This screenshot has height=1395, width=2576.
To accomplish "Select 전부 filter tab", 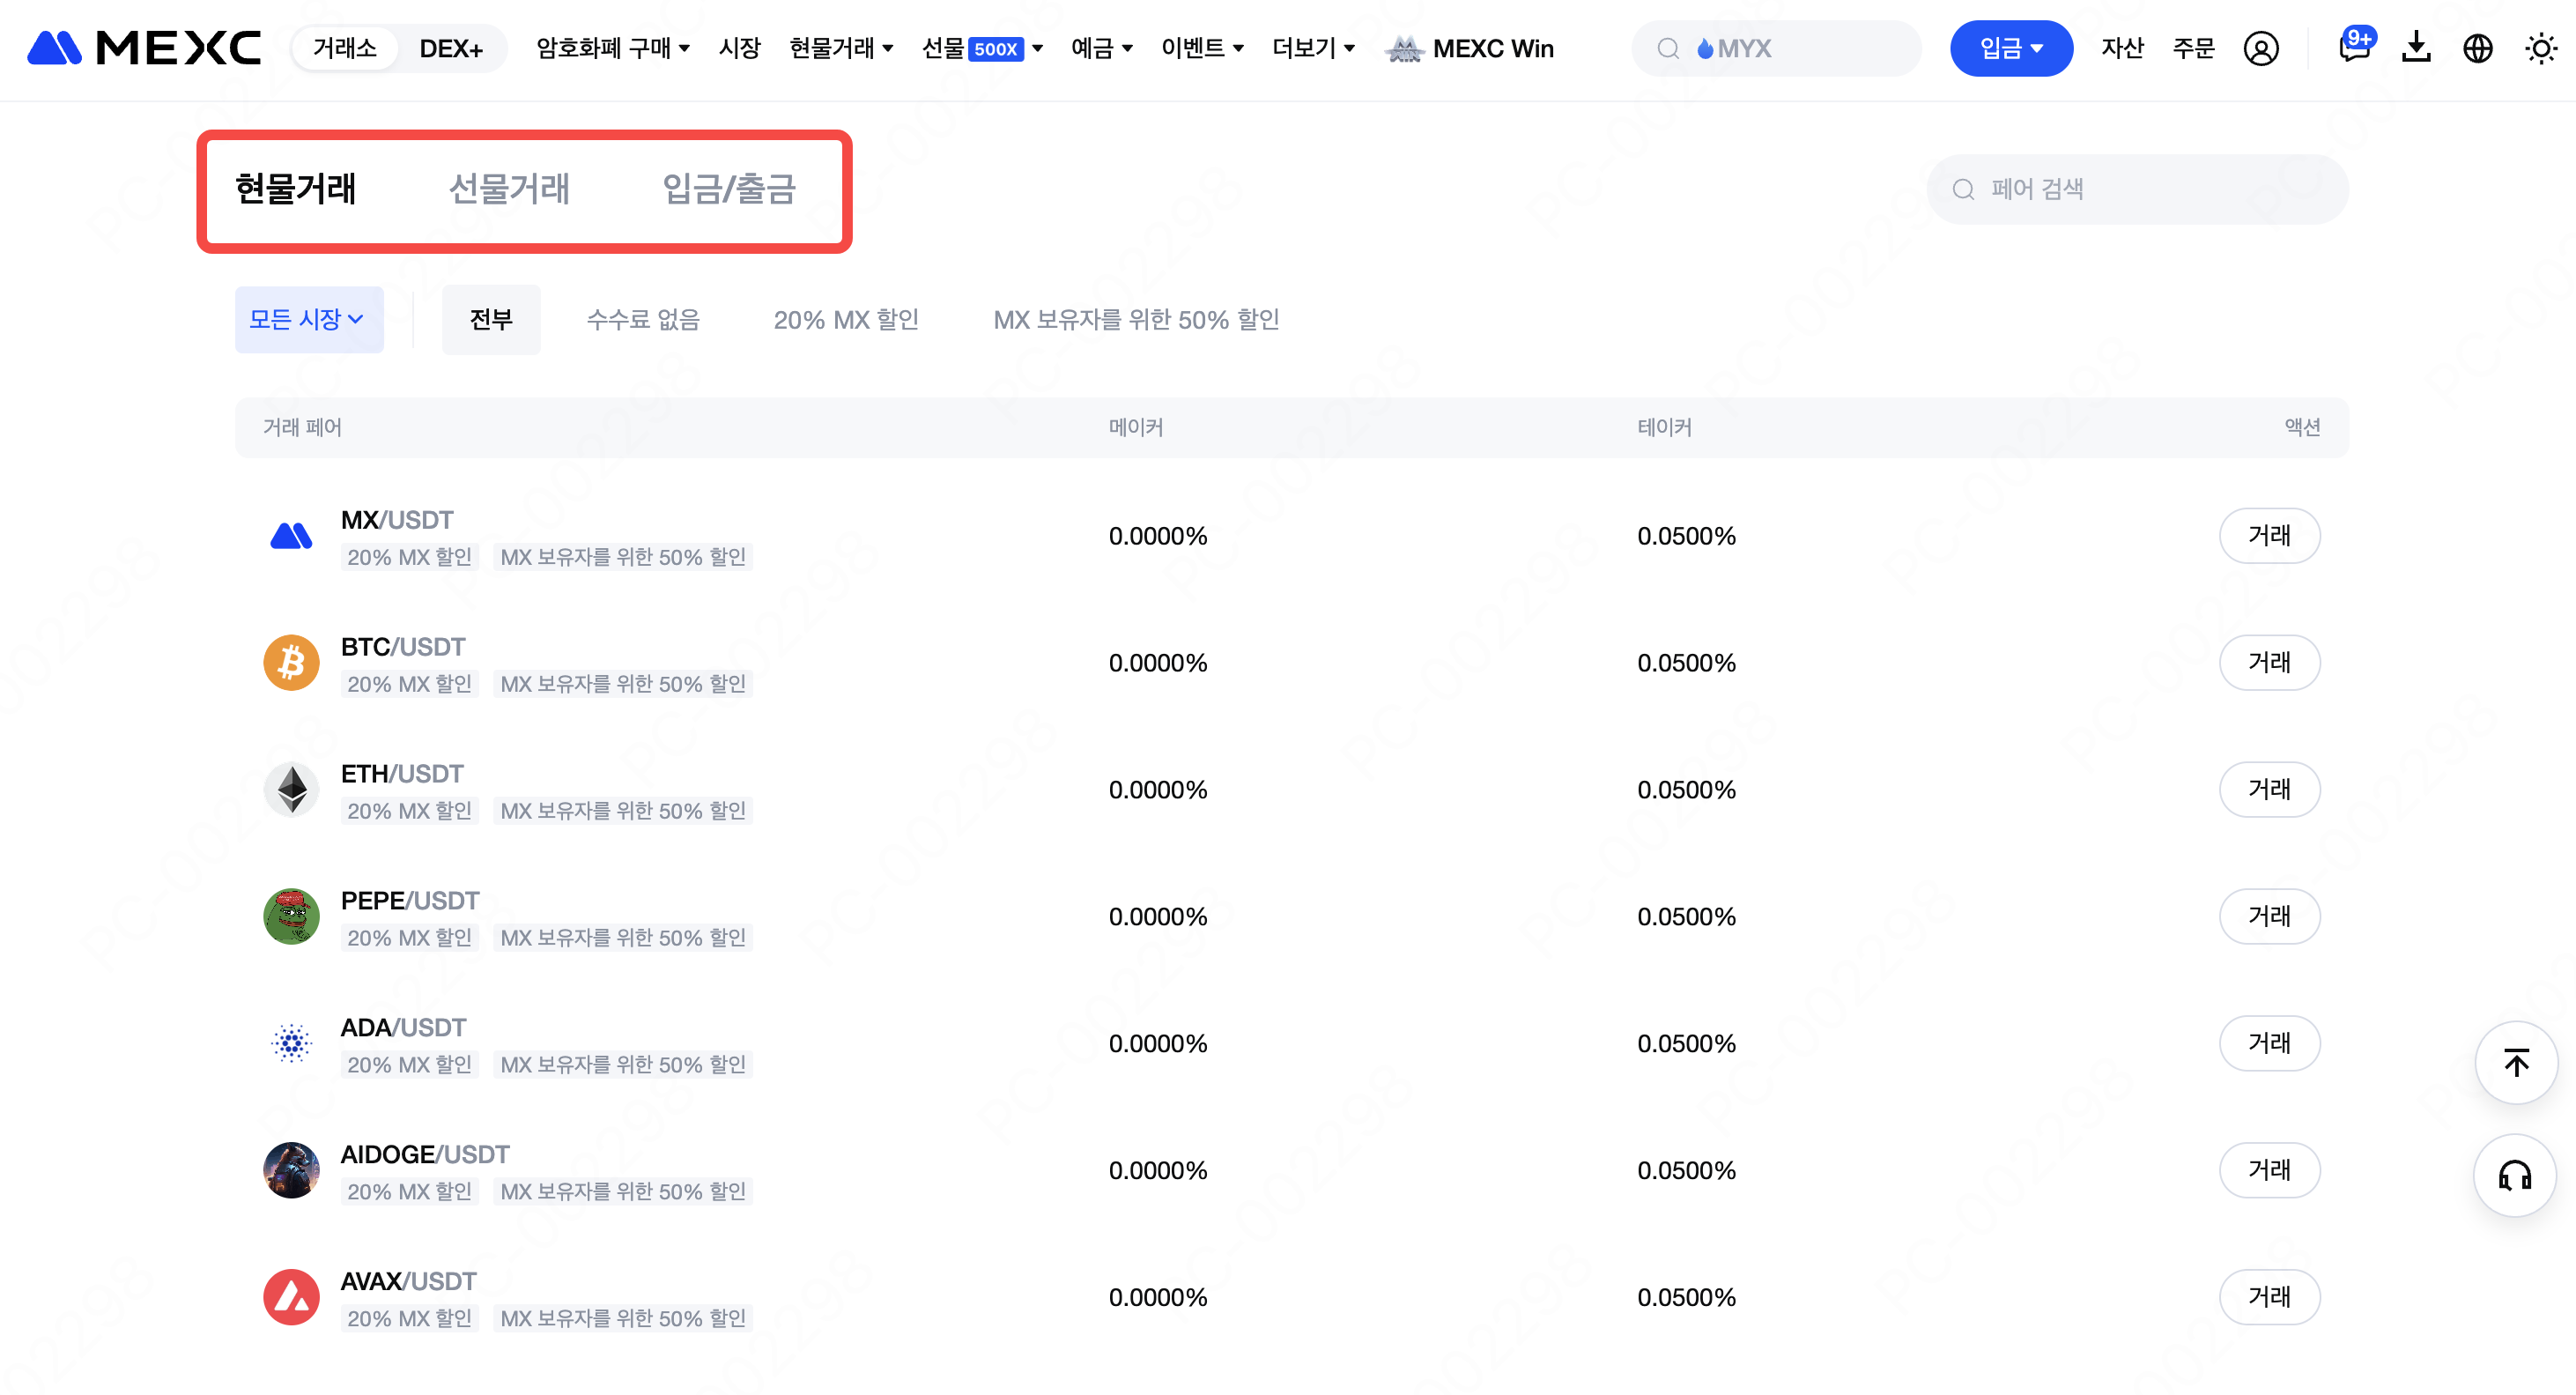I will (x=491, y=319).
